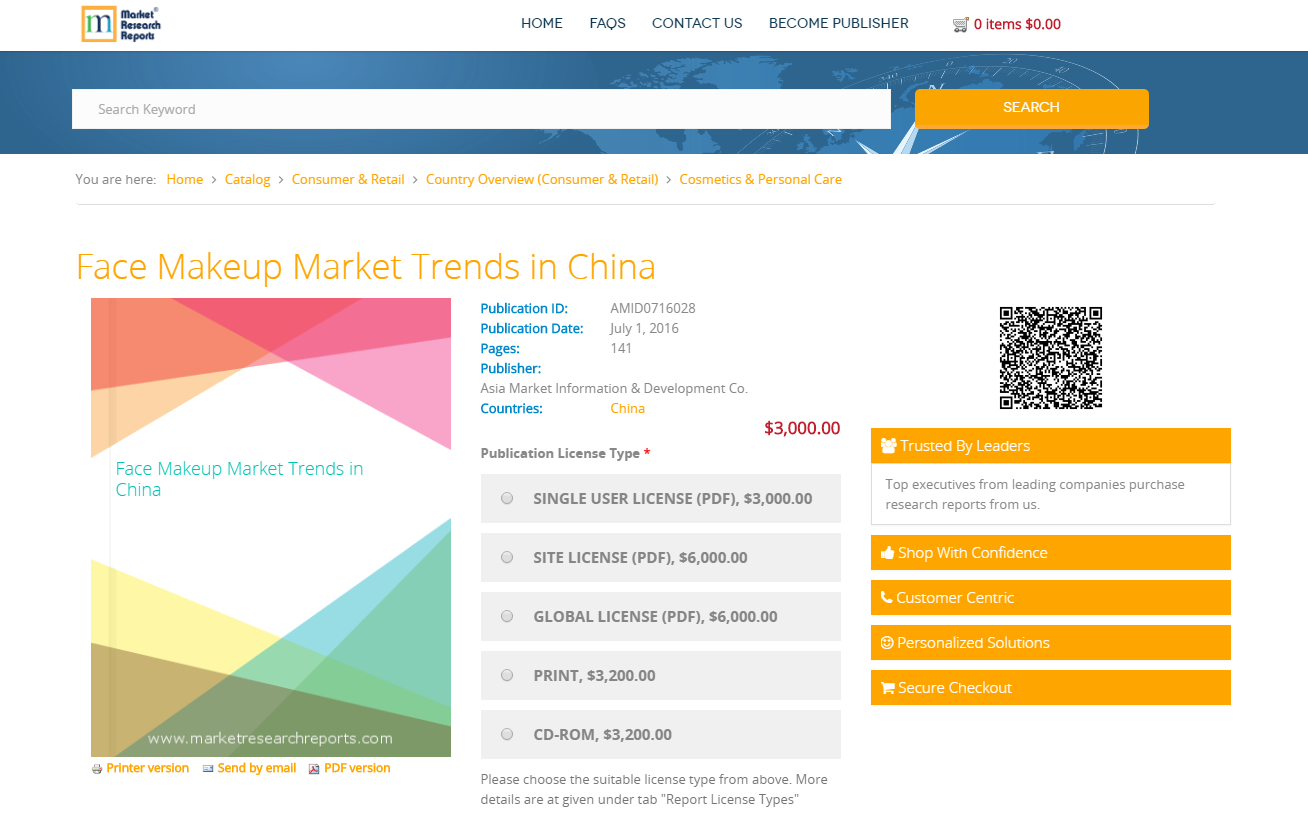The height and width of the screenshot is (813, 1308).
Task: Select Site License (PDF) radio button
Action: [x=507, y=557]
